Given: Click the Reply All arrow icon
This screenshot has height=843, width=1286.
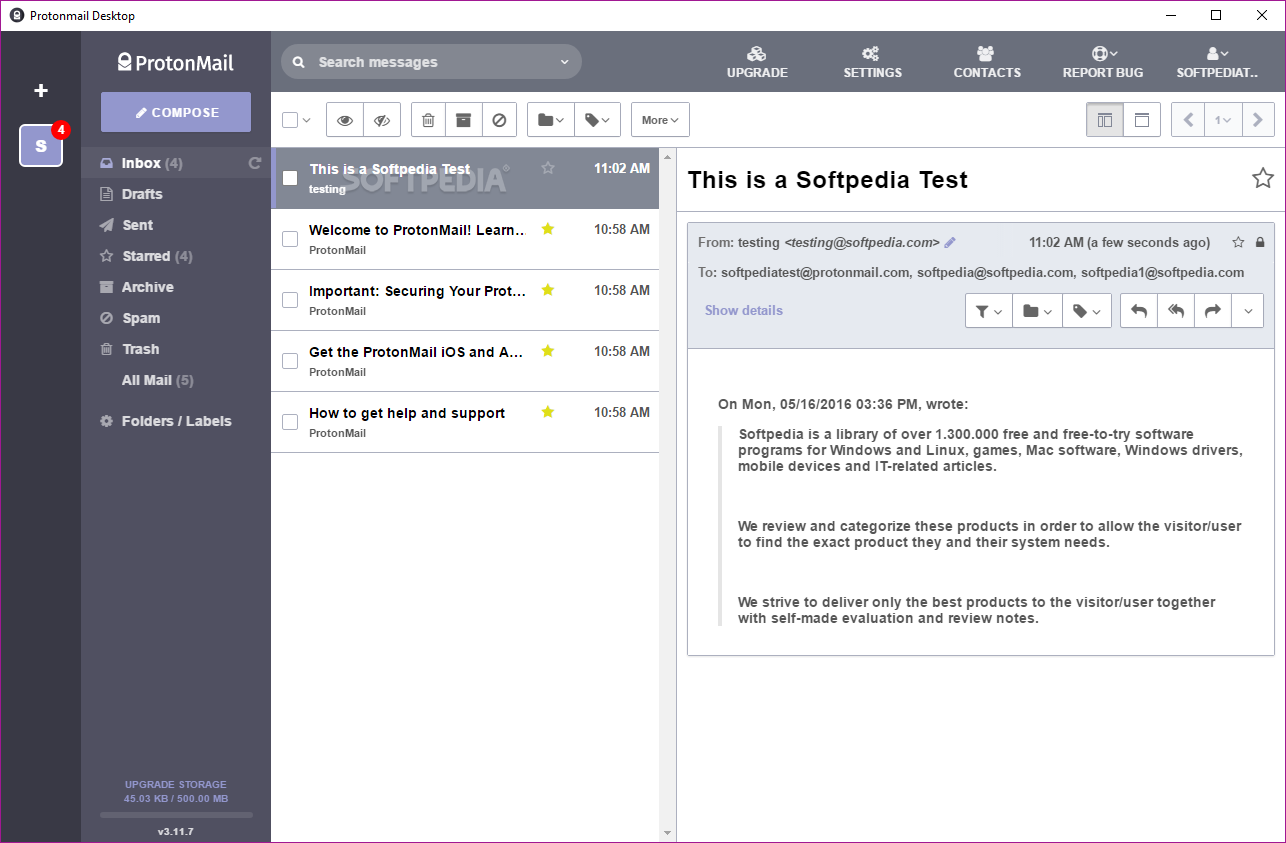Looking at the screenshot, I should click(1175, 310).
